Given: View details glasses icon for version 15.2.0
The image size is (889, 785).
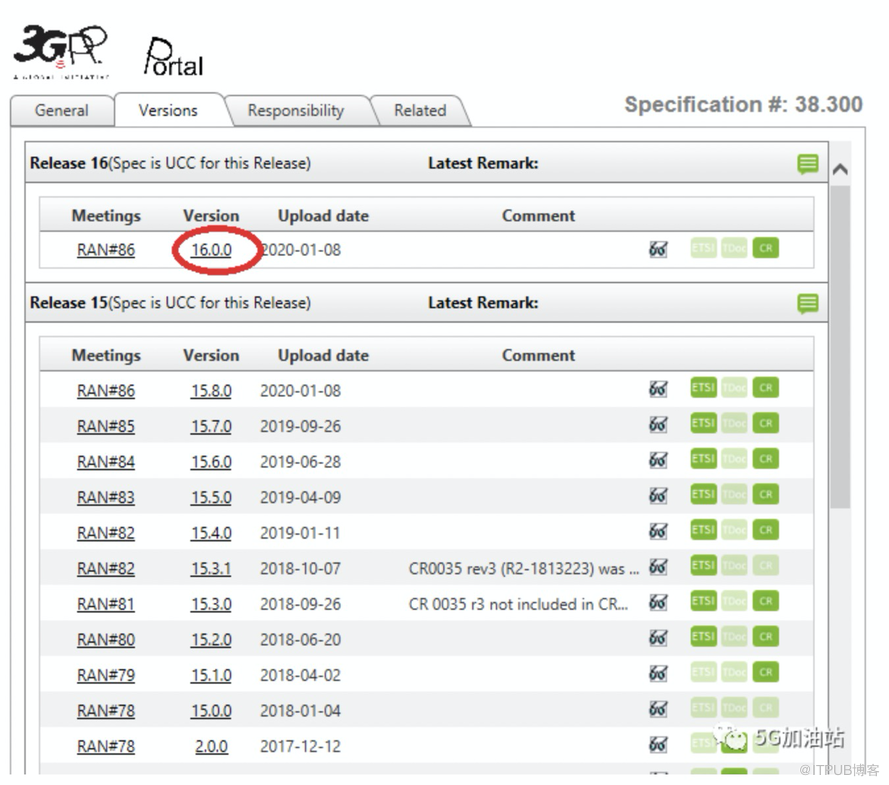Looking at the screenshot, I should click(x=658, y=638).
